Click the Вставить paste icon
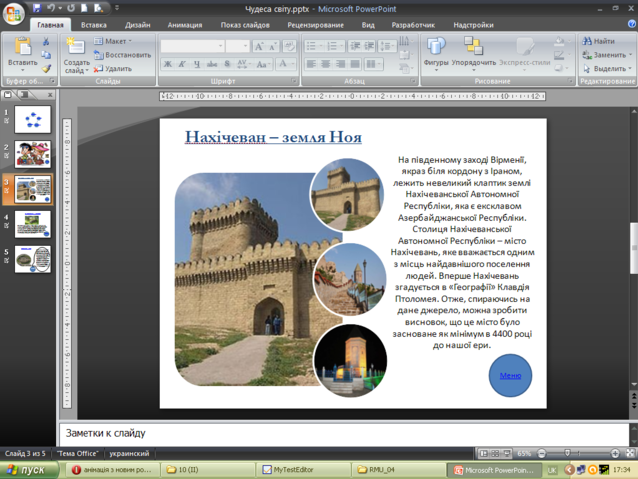Image resolution: width=638 pixels, height=479 pixels. (x=23, y=46)
